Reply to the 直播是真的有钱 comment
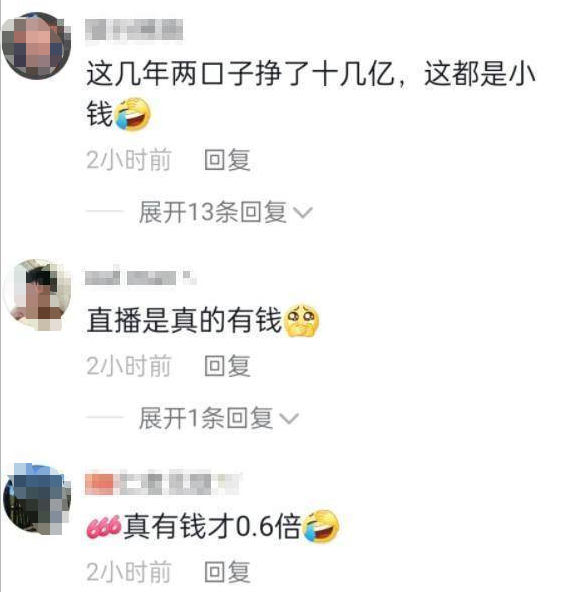This screenshot has width=574, height=592. click(227, 365)
